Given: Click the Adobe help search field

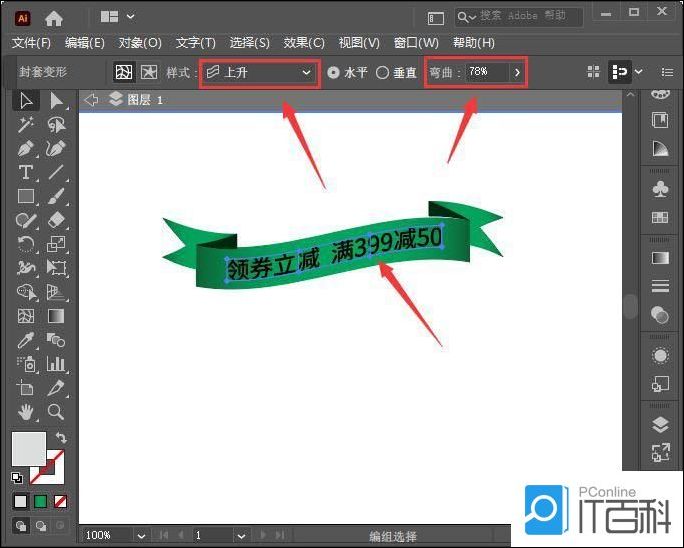Looking at the screenshot, I should click(x=519, y=17).
